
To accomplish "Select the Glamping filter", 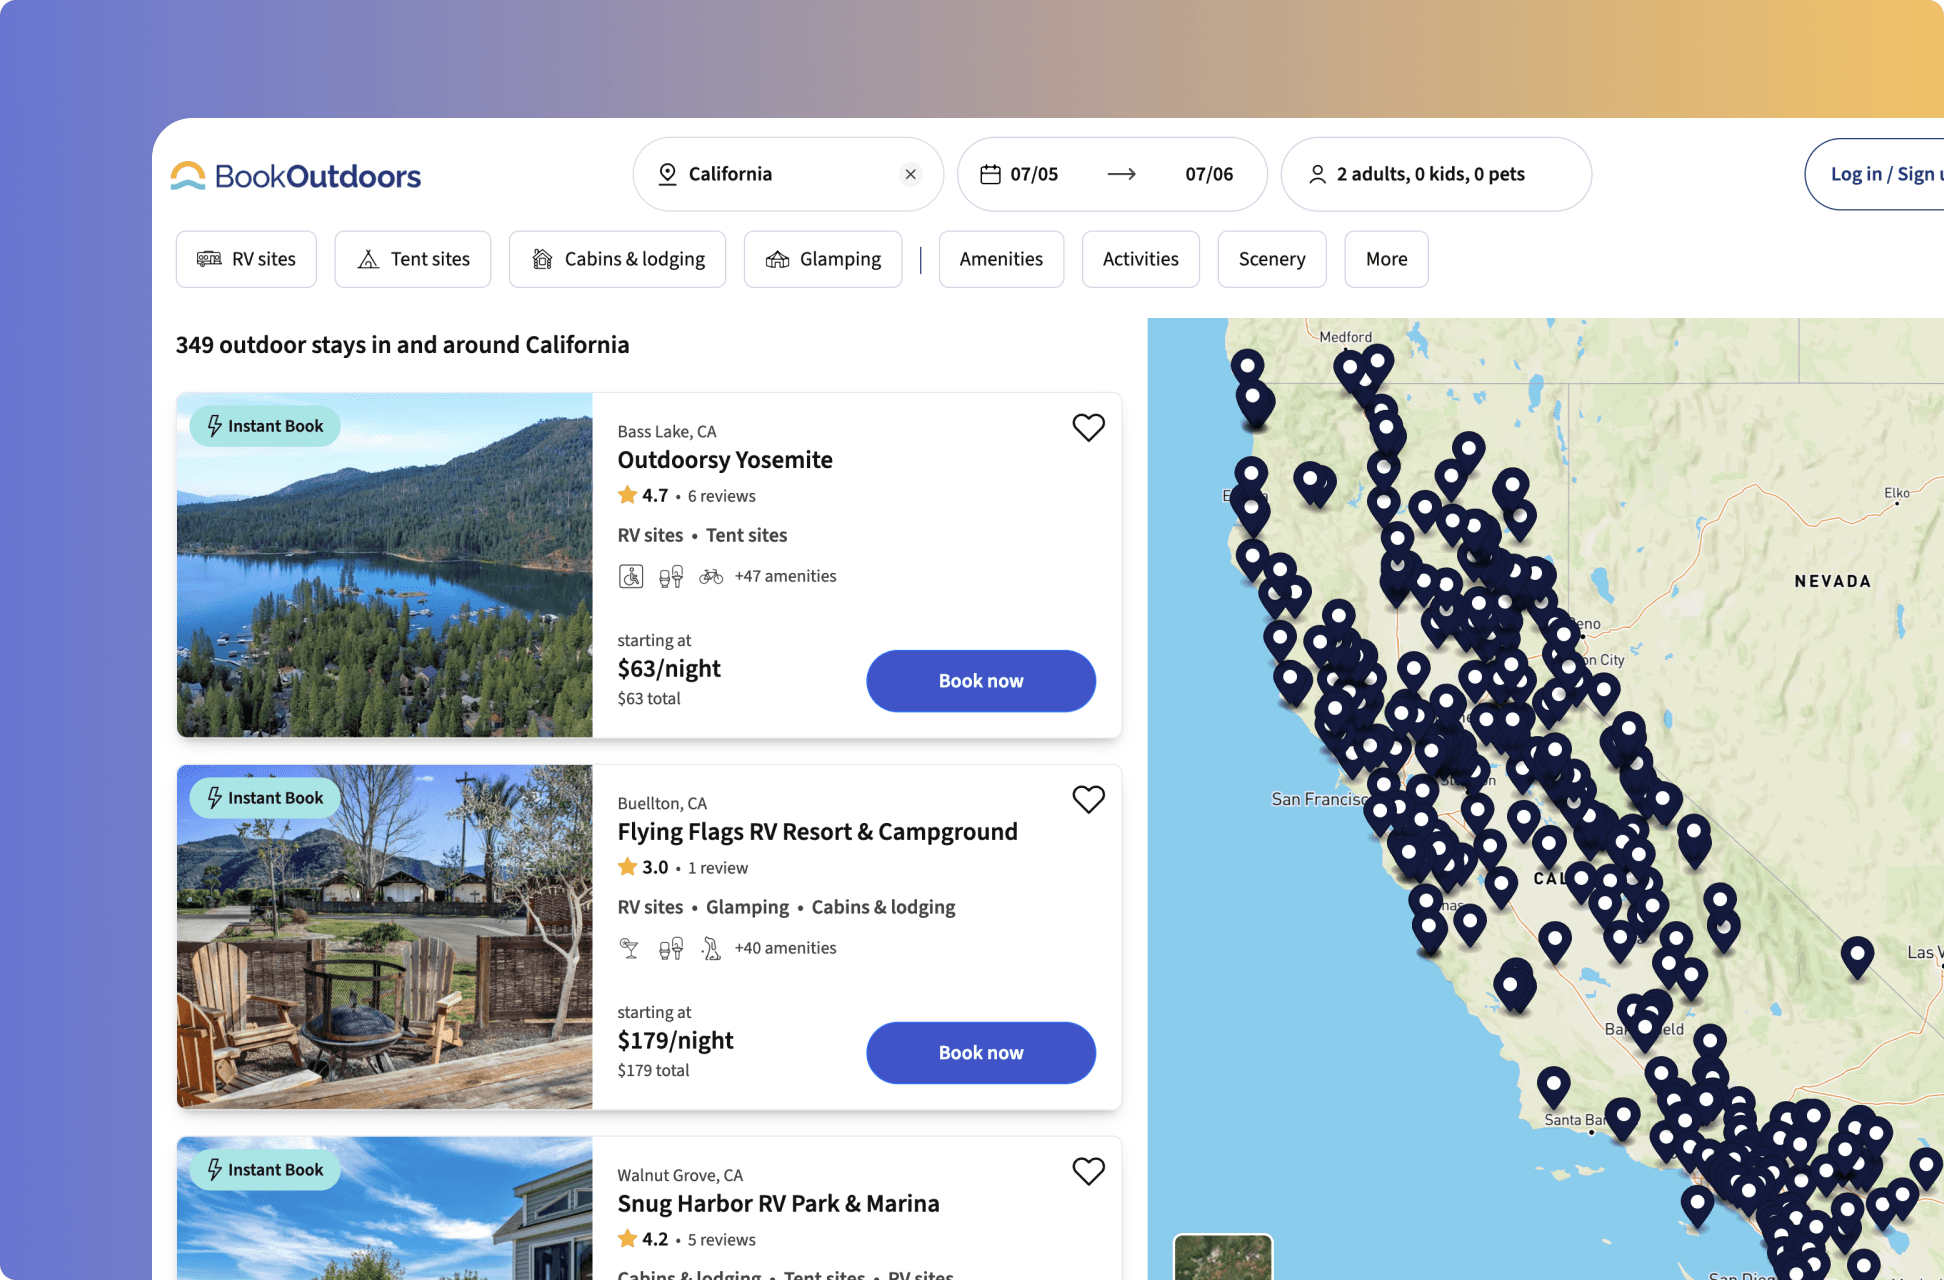I will (x=823, y=259).
